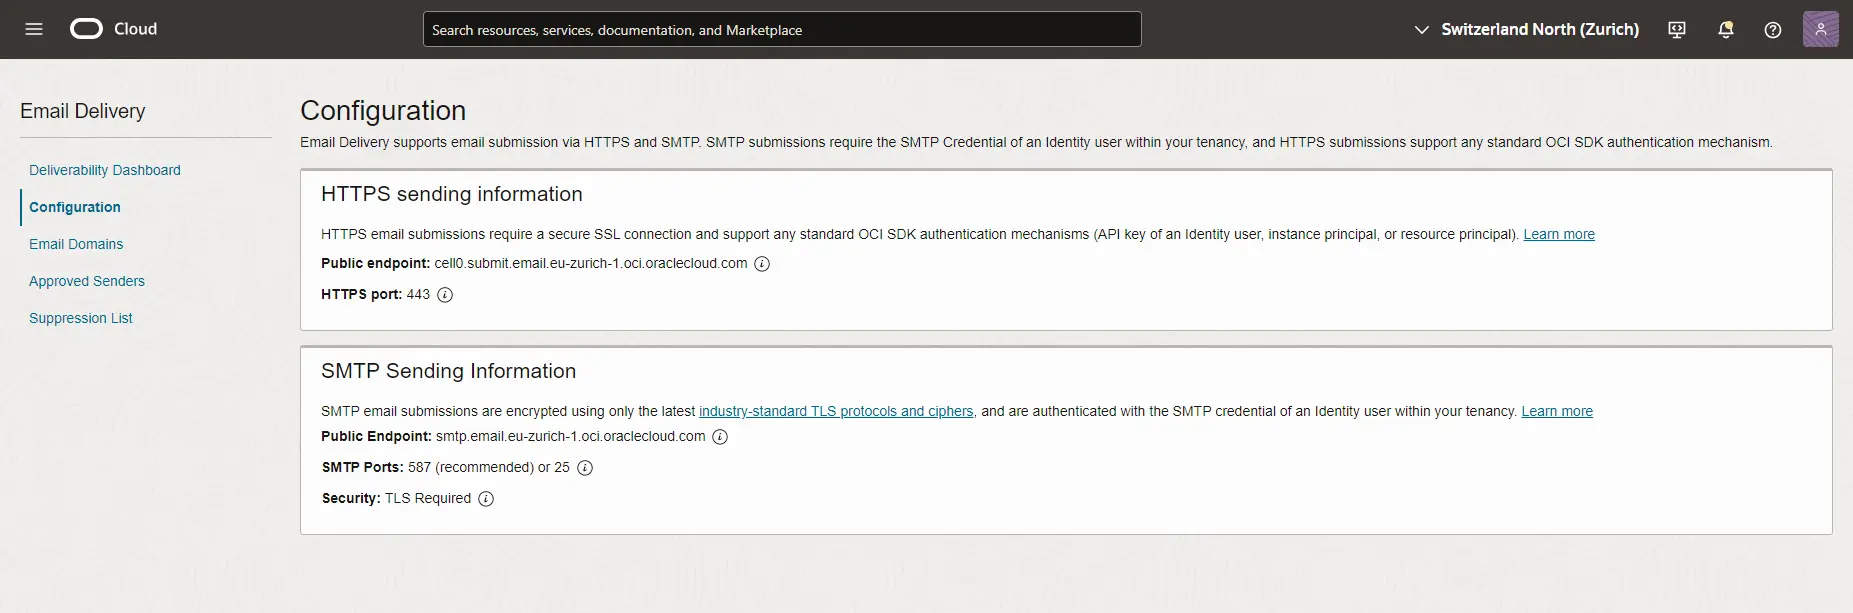This screenshot has width=1853, height=613.
Task: Show info icon beside SMTP Ports
Action: [x=585, y=468]
